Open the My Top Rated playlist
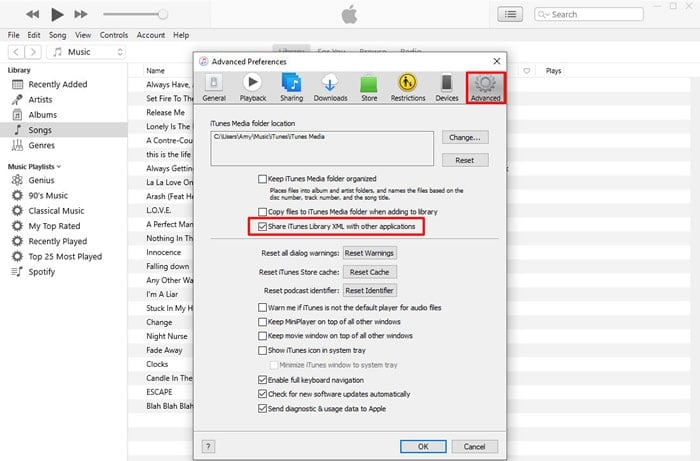 click(x=54, y=226)
